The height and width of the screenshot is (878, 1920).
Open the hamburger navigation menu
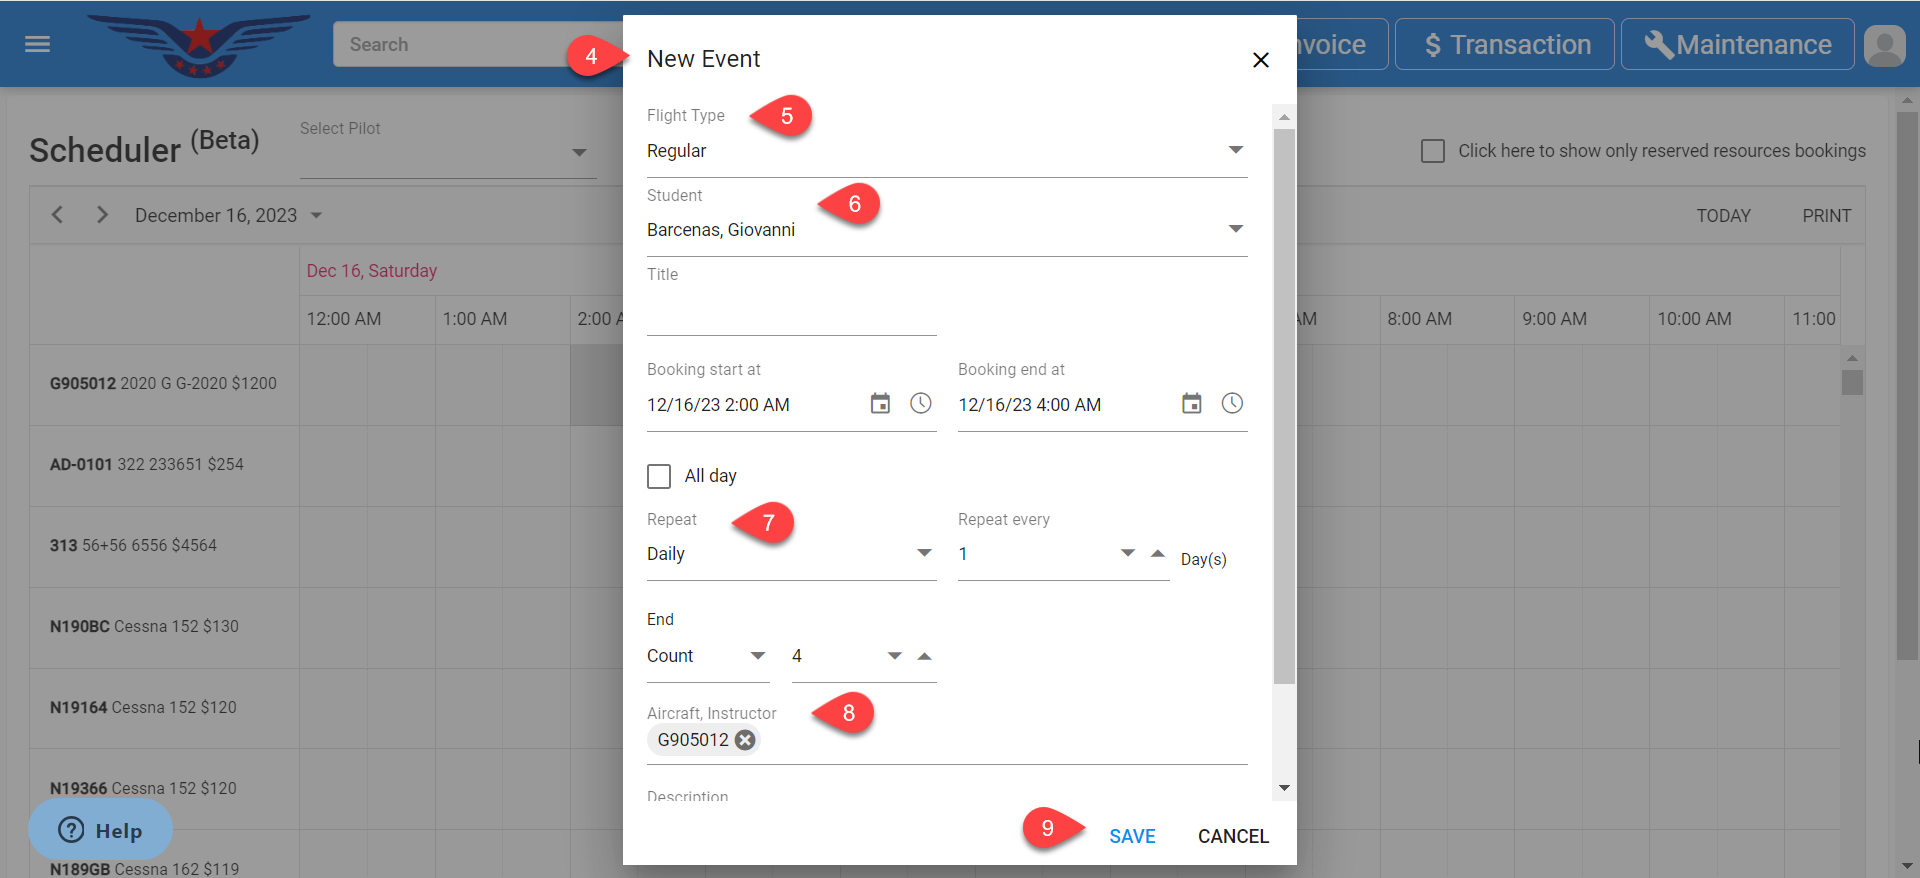click(x=37, y=44)
